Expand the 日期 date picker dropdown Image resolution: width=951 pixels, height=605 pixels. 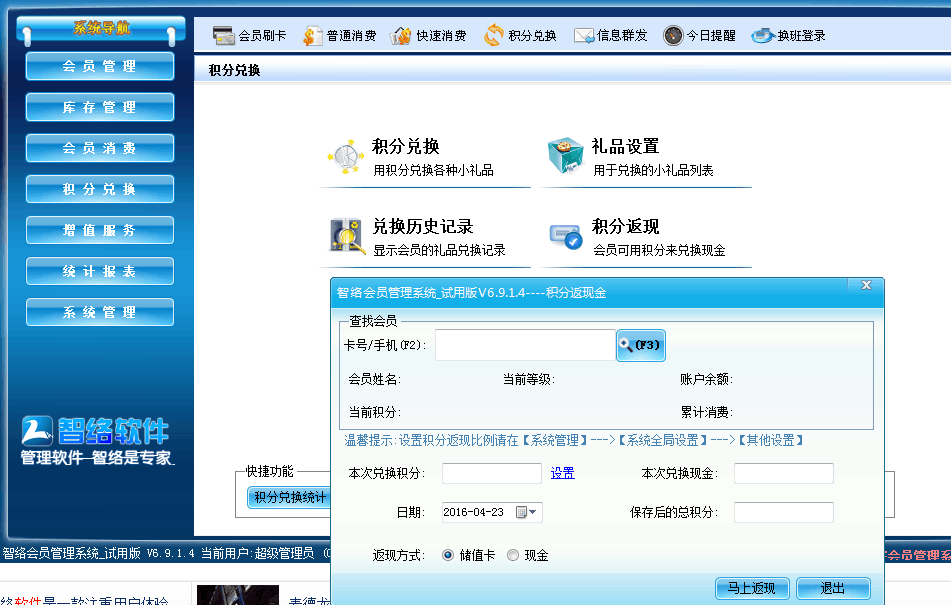[x=533, y=513]
